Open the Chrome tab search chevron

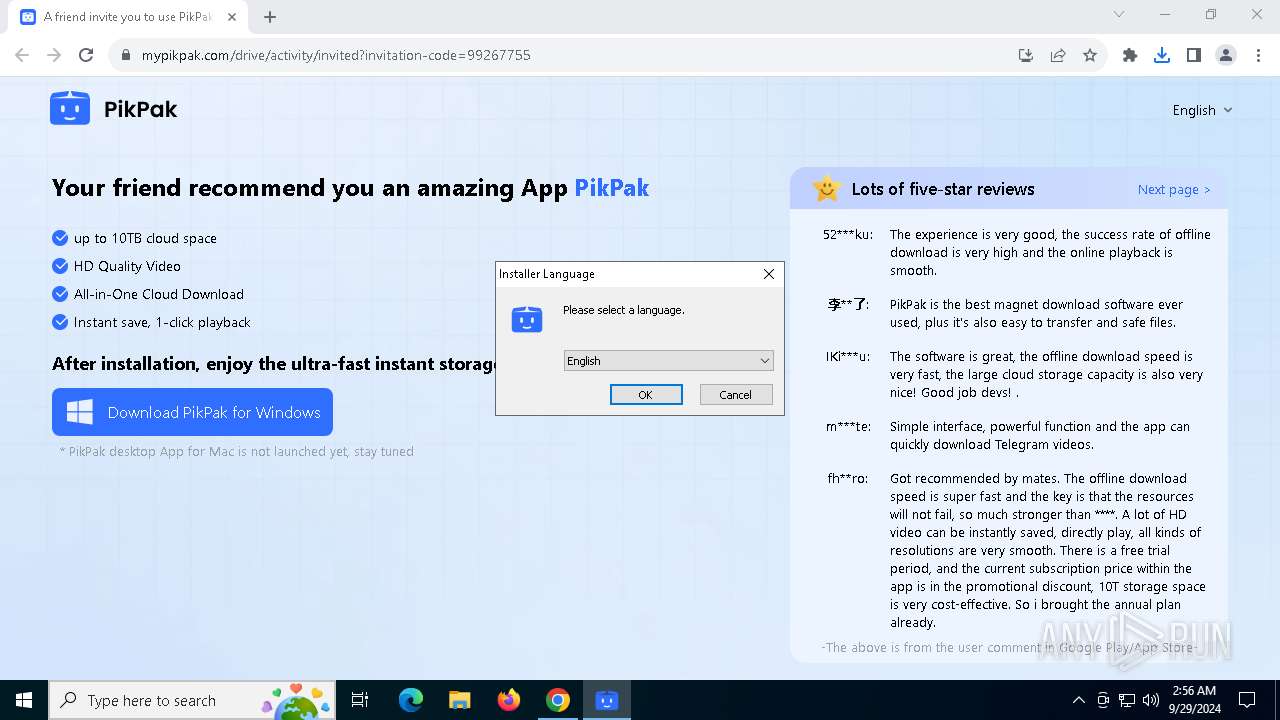[1119, 15]
